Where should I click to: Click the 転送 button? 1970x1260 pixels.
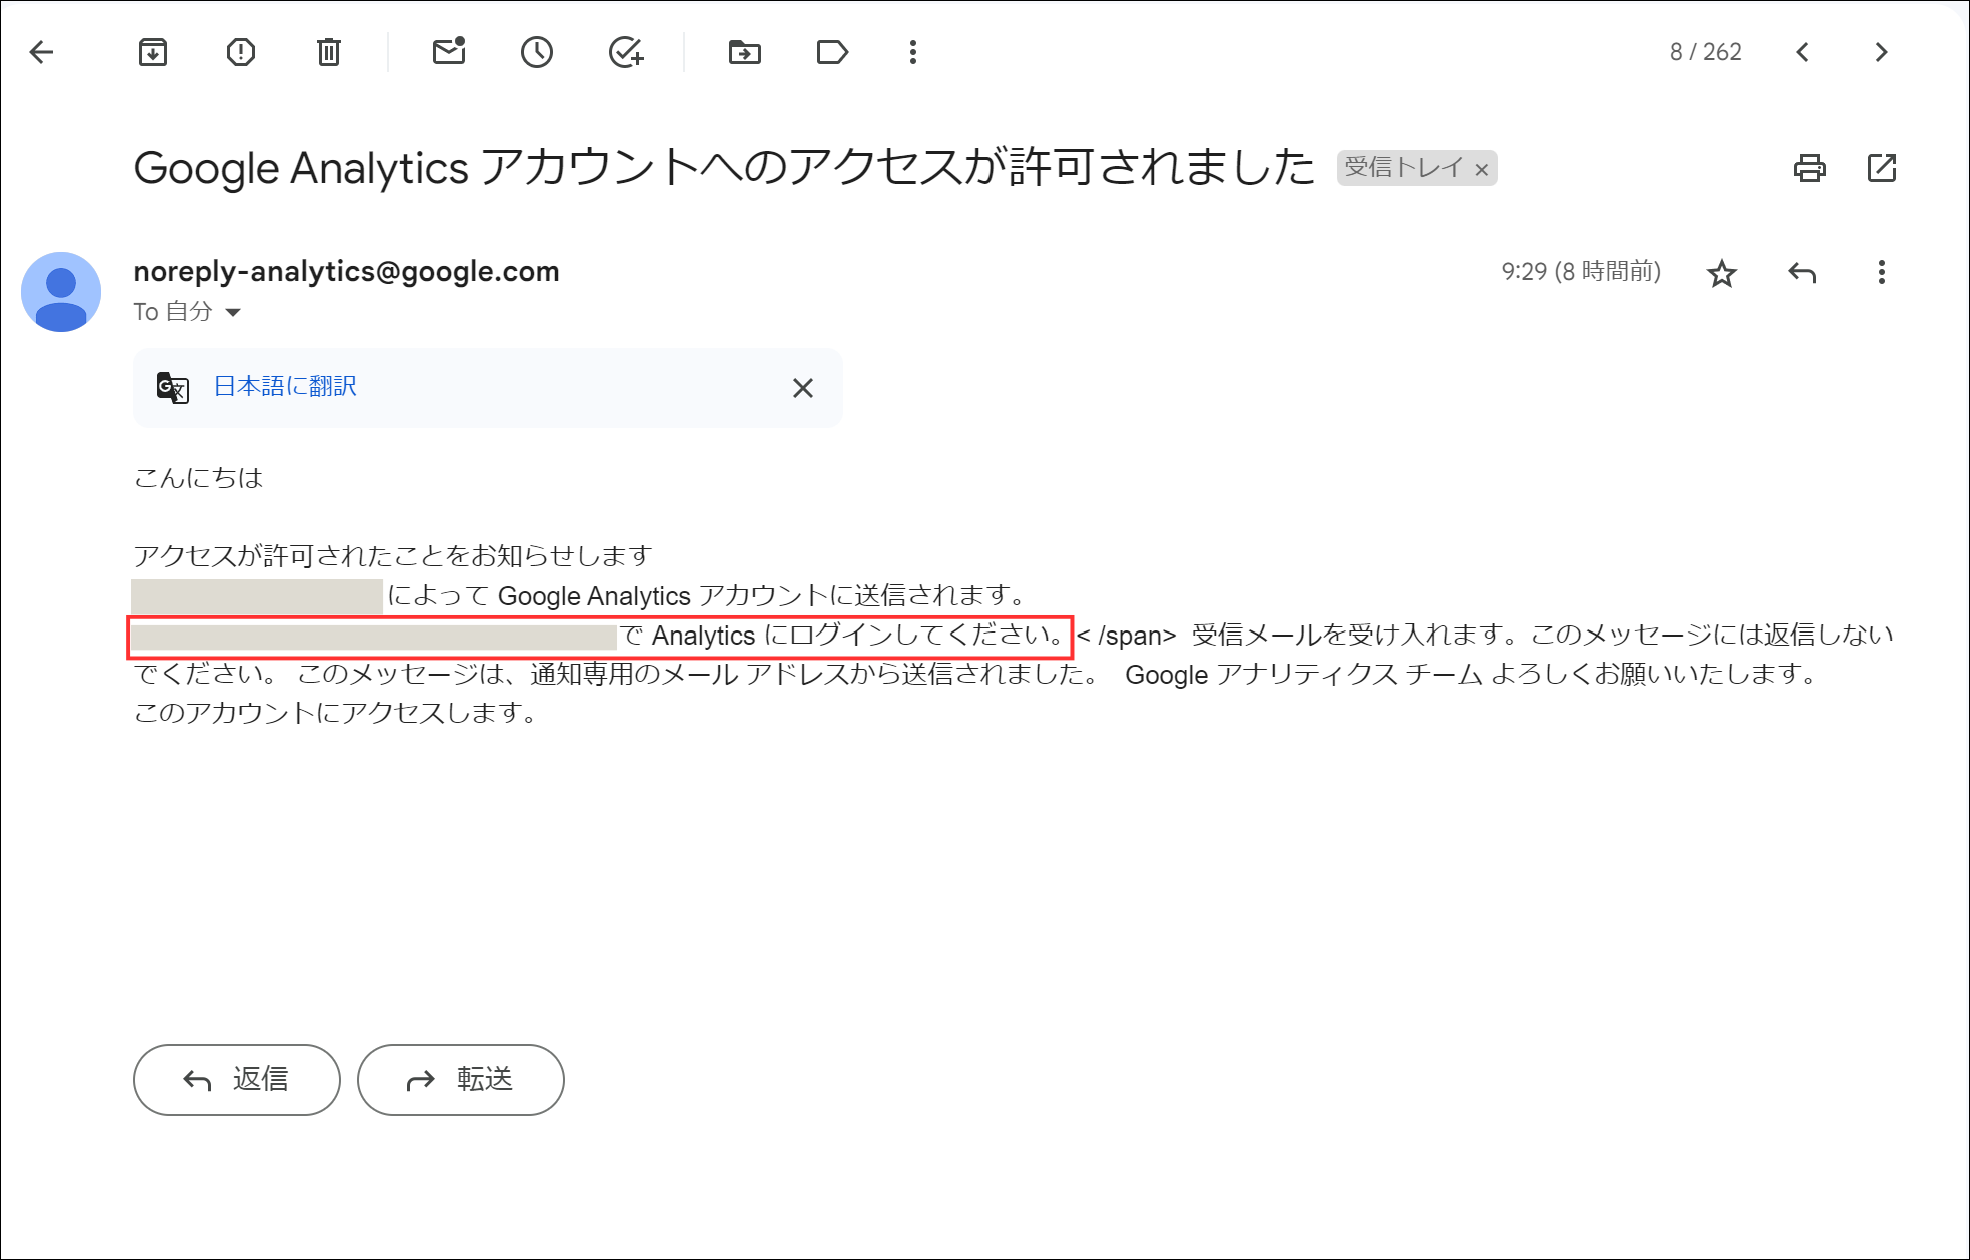(461, 1080)
